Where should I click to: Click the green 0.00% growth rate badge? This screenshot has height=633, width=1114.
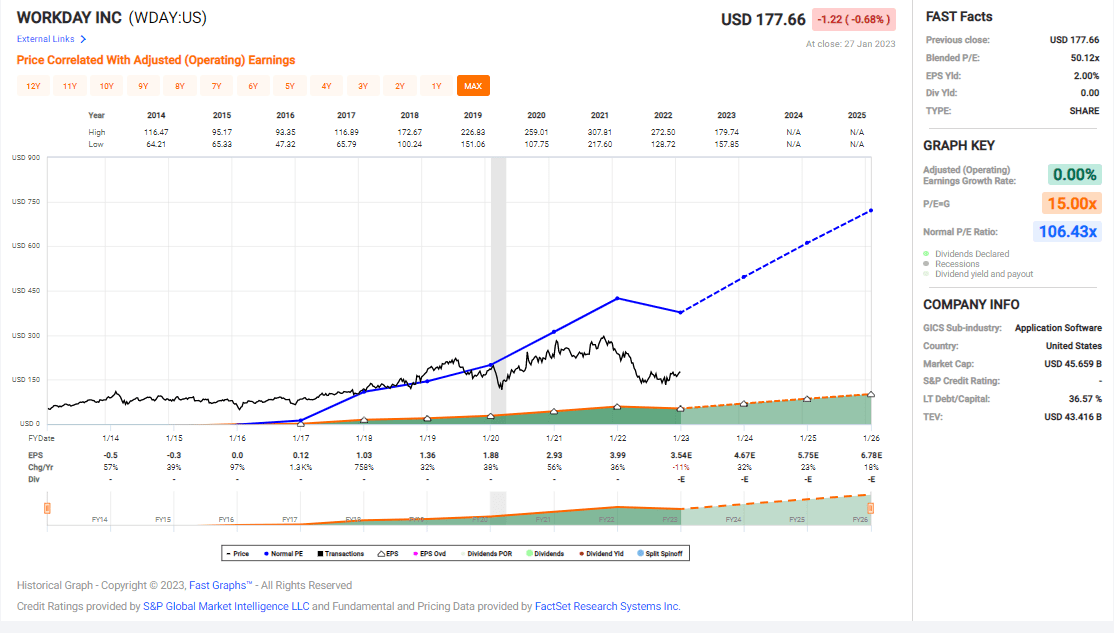[1073, 173]
